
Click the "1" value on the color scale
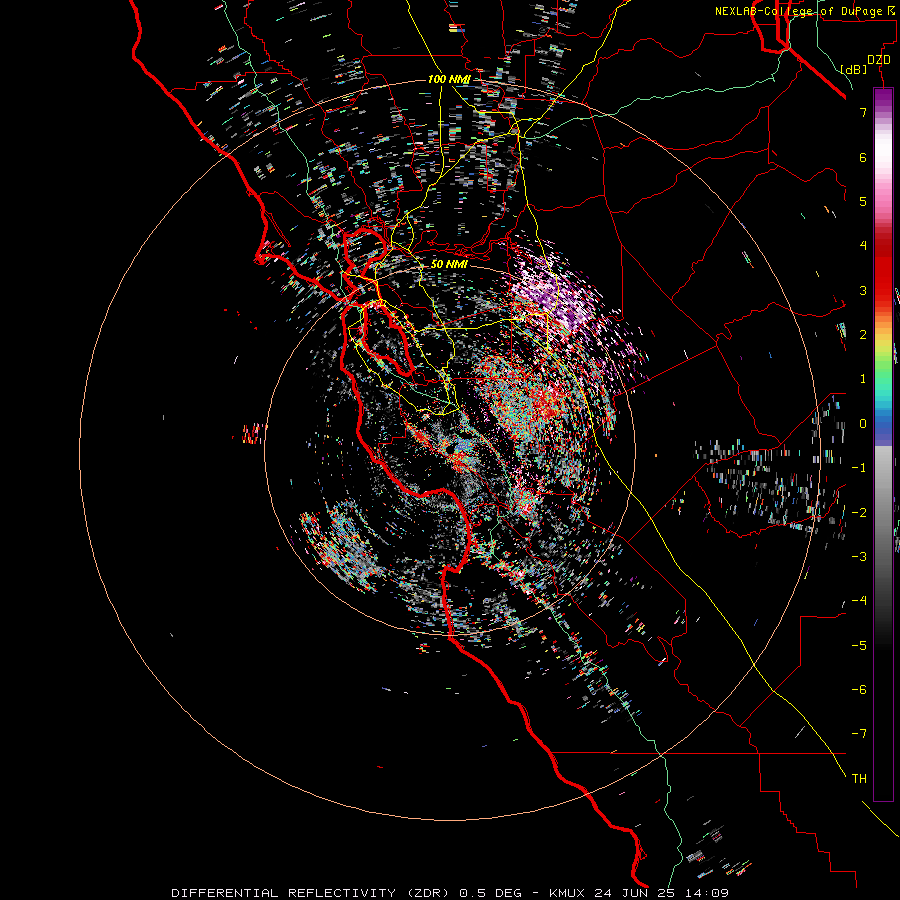[x=863, y=379]
